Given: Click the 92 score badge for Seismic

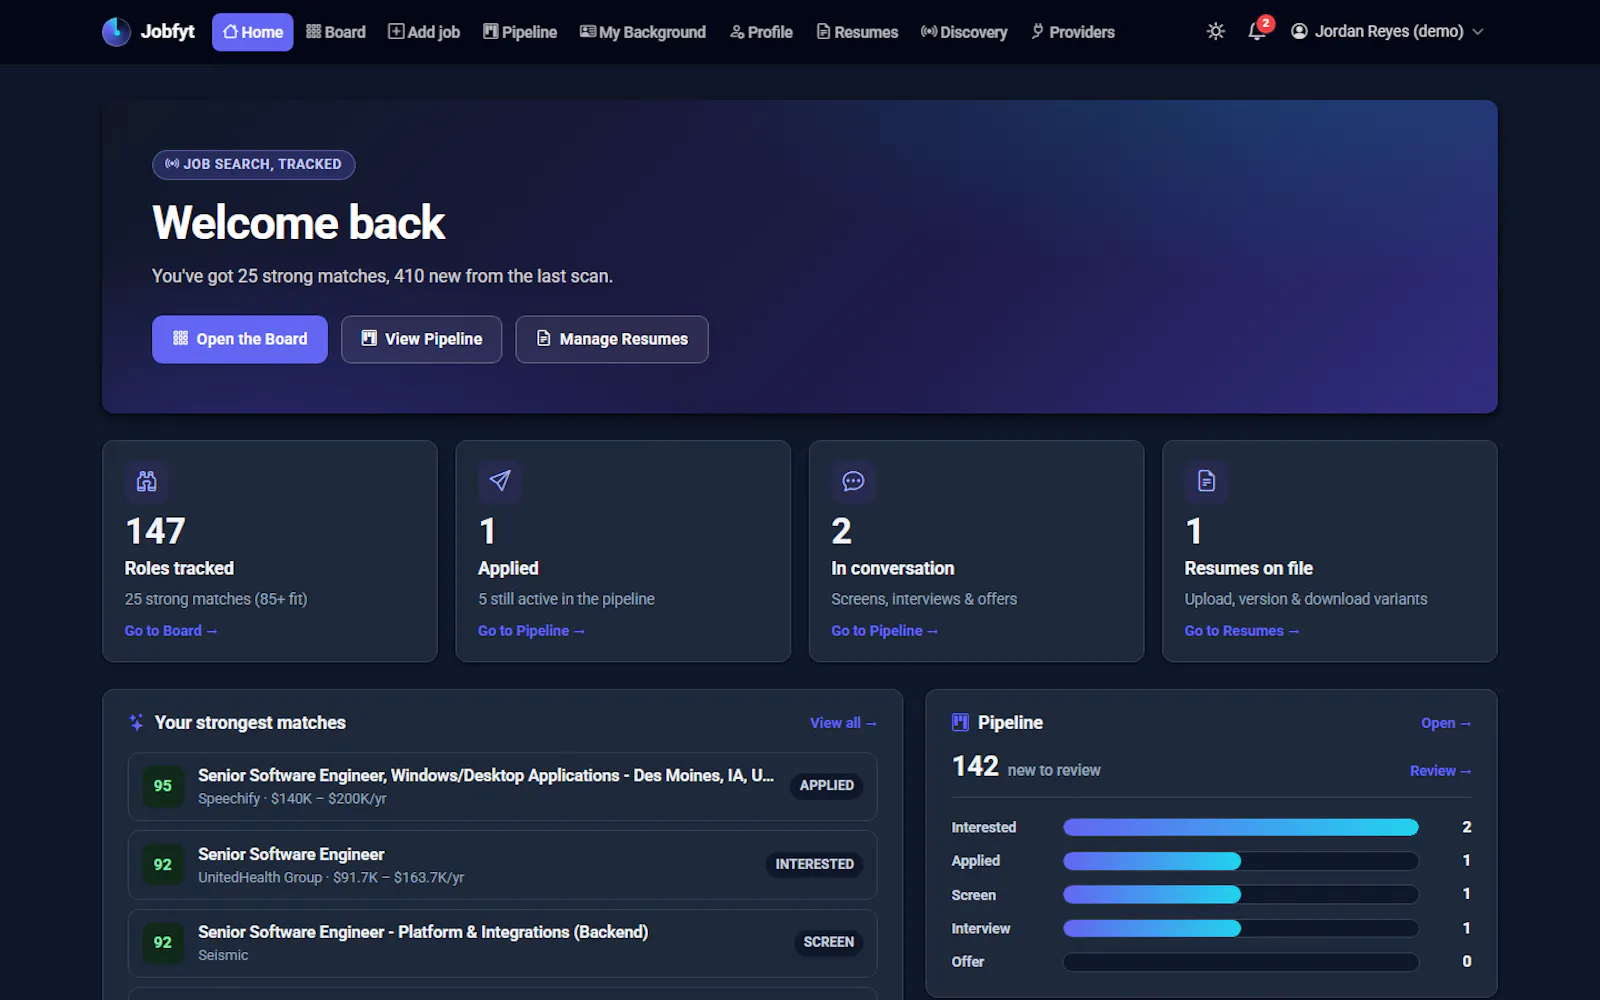Looking at the screenshot, I should (x=163, y=943).
